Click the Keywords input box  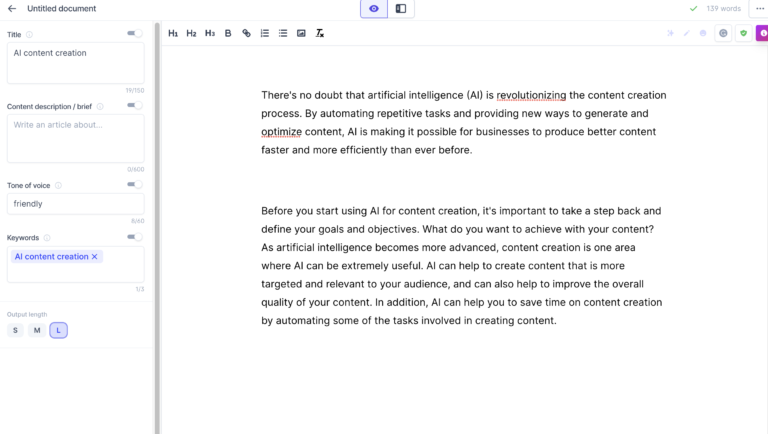tap(75, 265)
